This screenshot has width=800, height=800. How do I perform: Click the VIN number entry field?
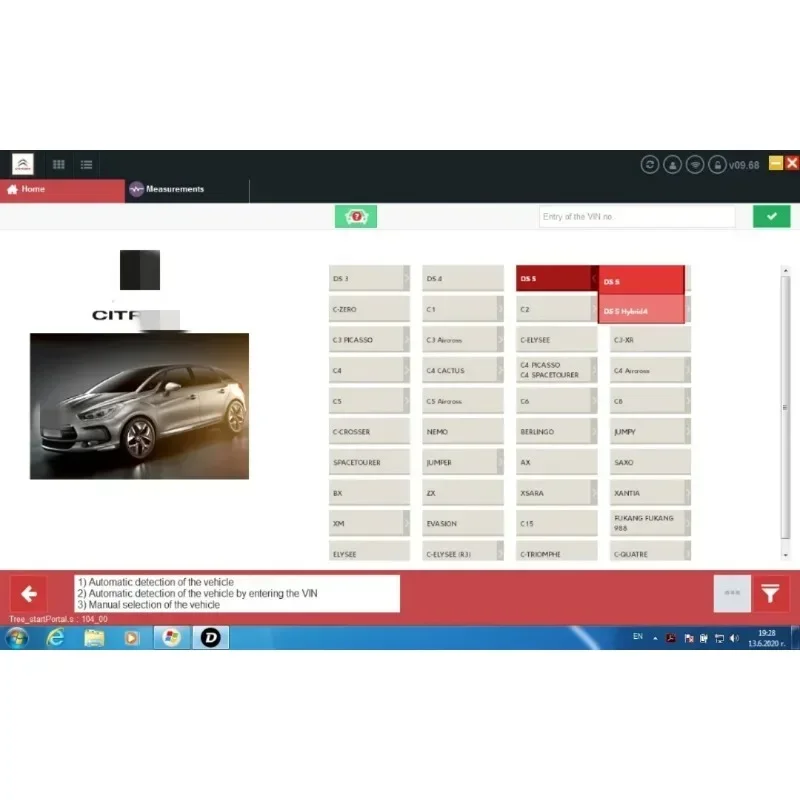(x=637, y=217)
